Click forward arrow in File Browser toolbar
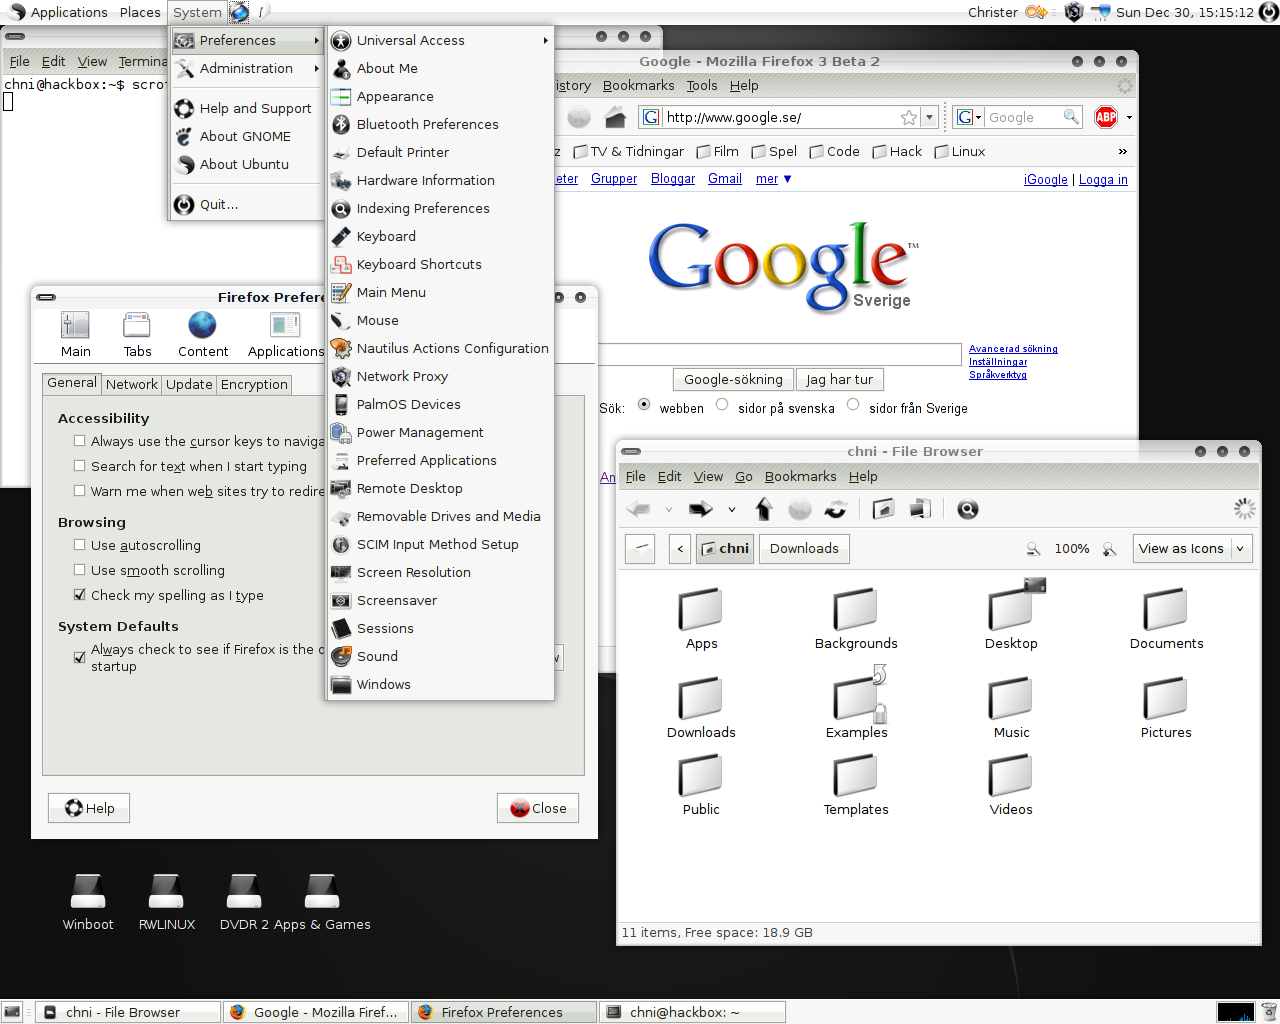Image resolution: width=1280 pixels, height=1024 pixels. (700, 509)
